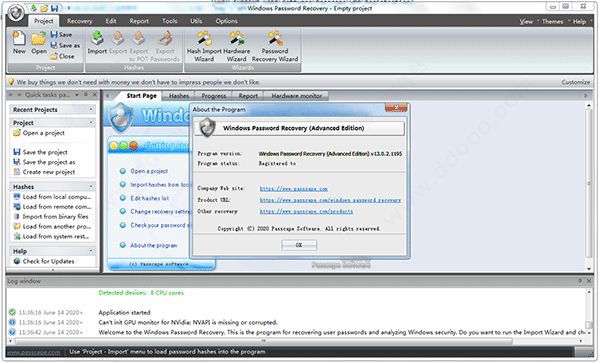
Task: Click the New project icon
Action: click(x=19, y=42)
